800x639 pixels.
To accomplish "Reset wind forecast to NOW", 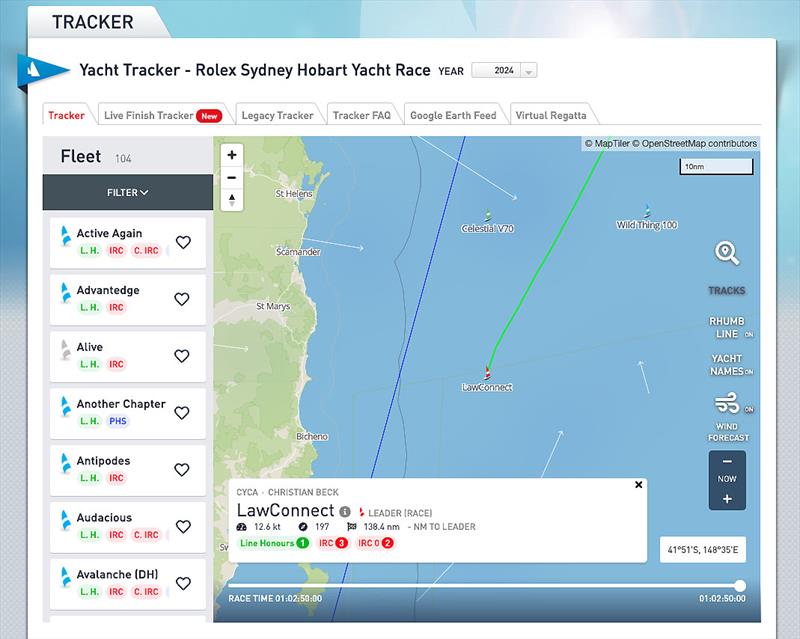I will (727, 479).
